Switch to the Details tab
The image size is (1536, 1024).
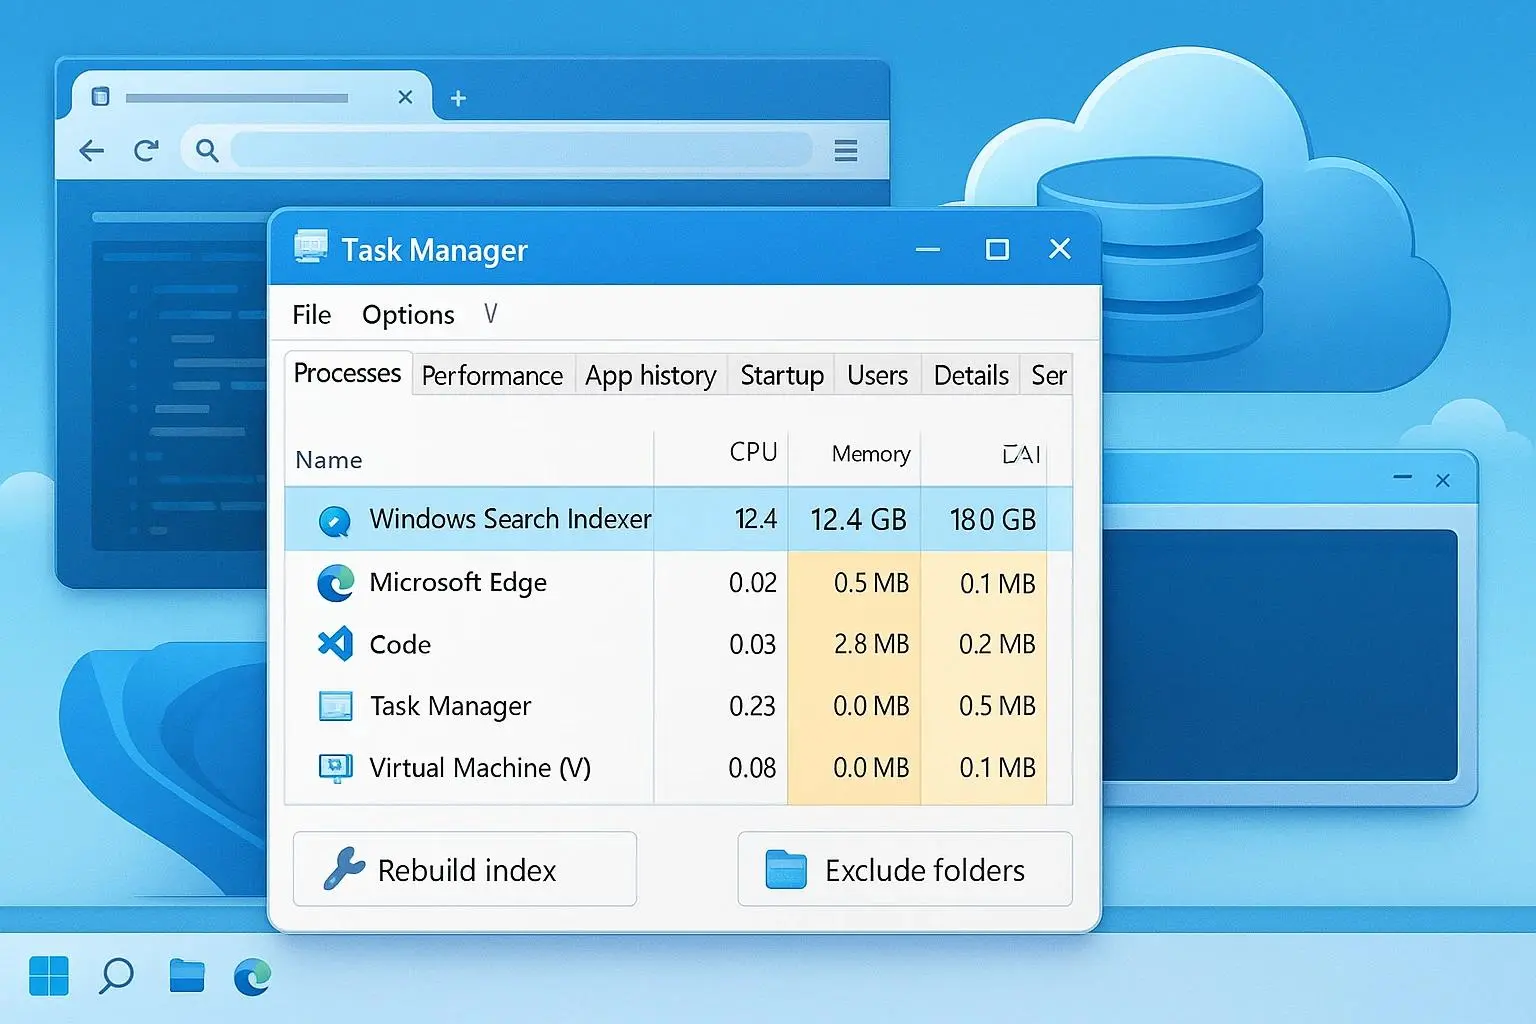click(971, 375)
